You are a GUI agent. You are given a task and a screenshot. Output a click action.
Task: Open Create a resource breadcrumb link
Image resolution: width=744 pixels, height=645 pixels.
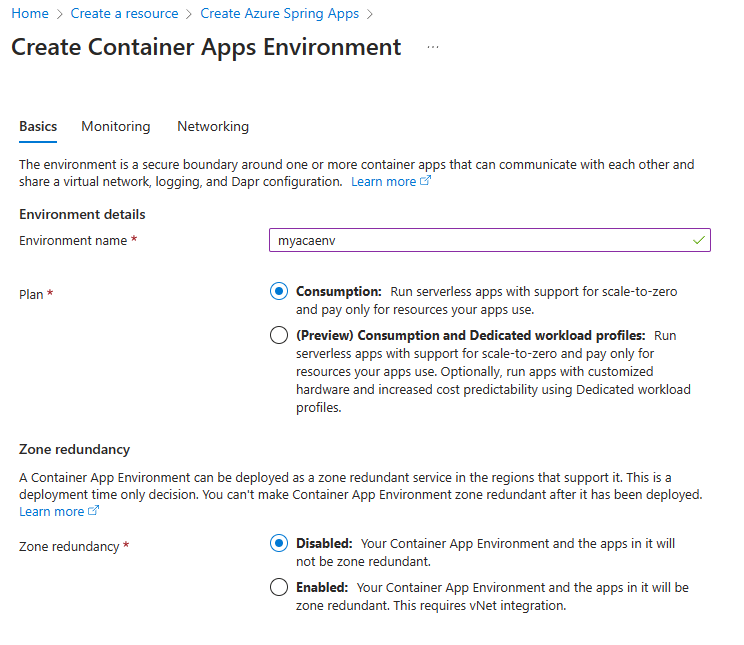pyautogui.click(x=124, y=13)
